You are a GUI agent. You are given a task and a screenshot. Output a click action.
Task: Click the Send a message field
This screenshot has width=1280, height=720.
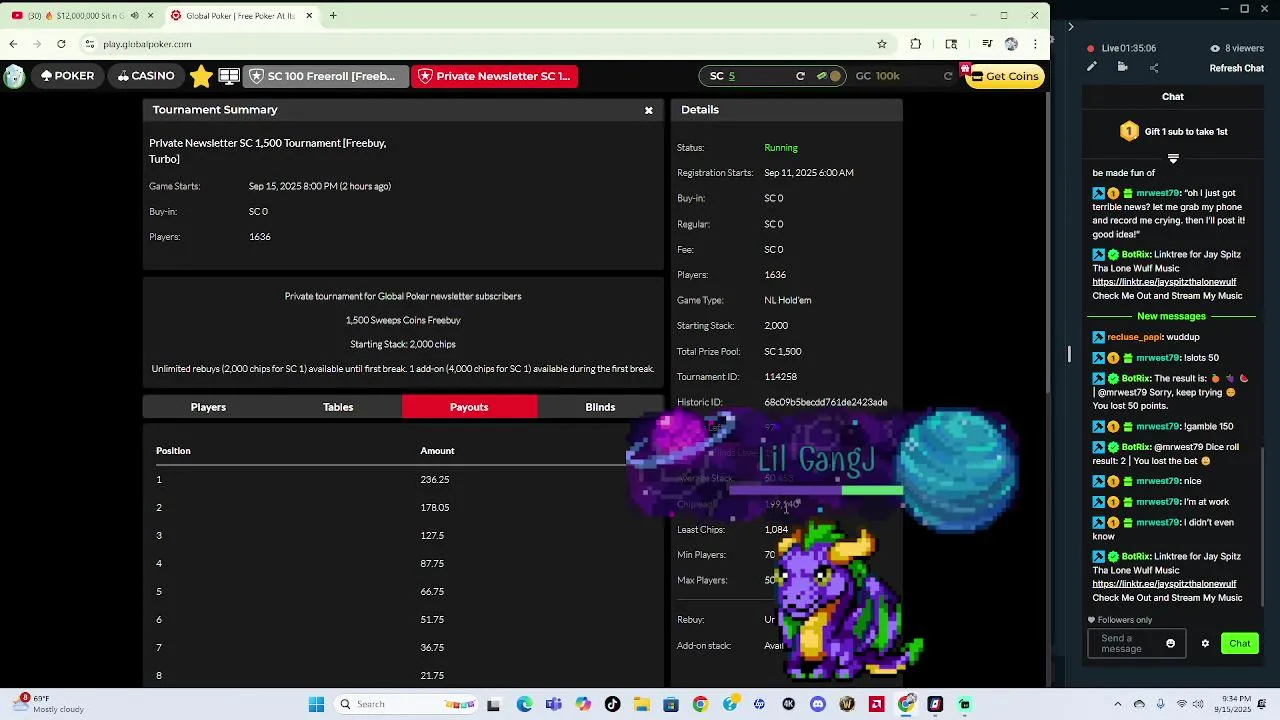(x=1137, y=644)
